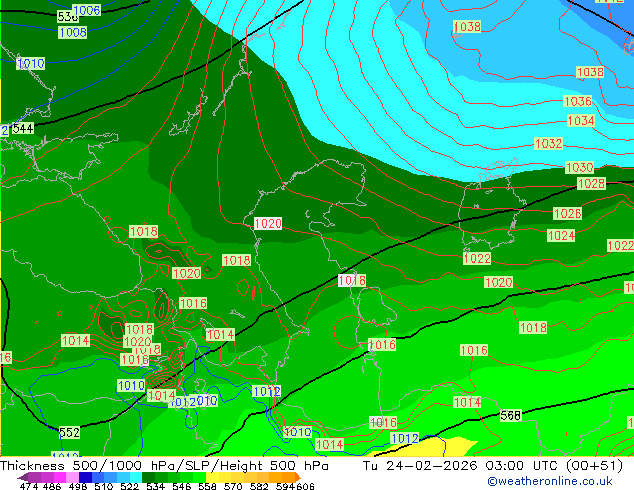Click the red '1034' pressure label

pos(581,120)
